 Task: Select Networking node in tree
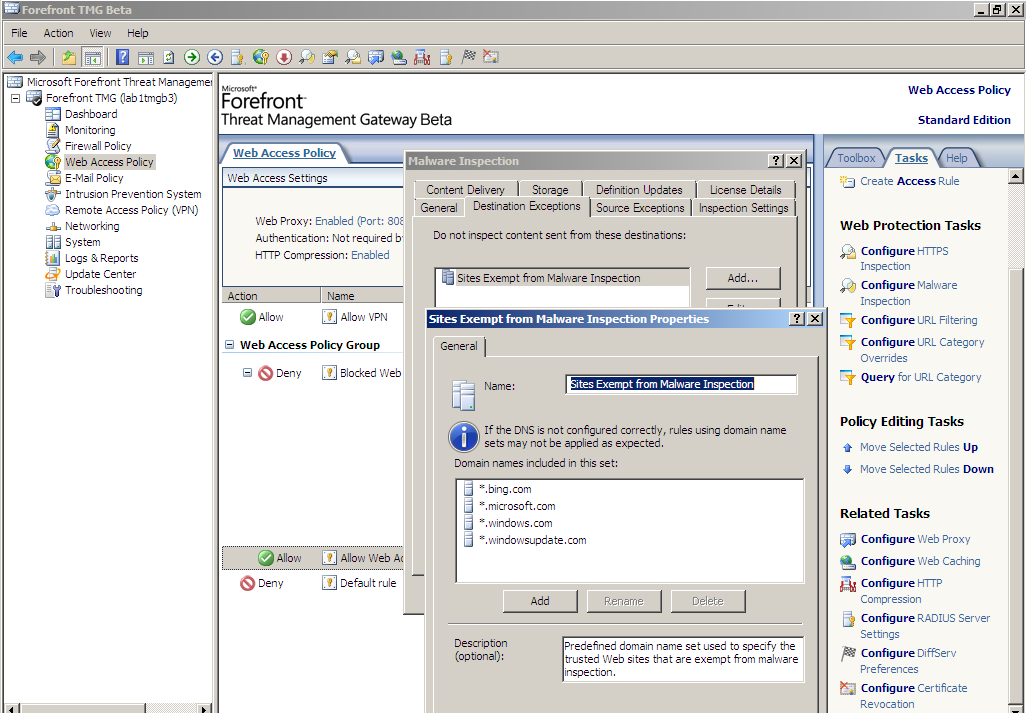(x=92, y=226)
